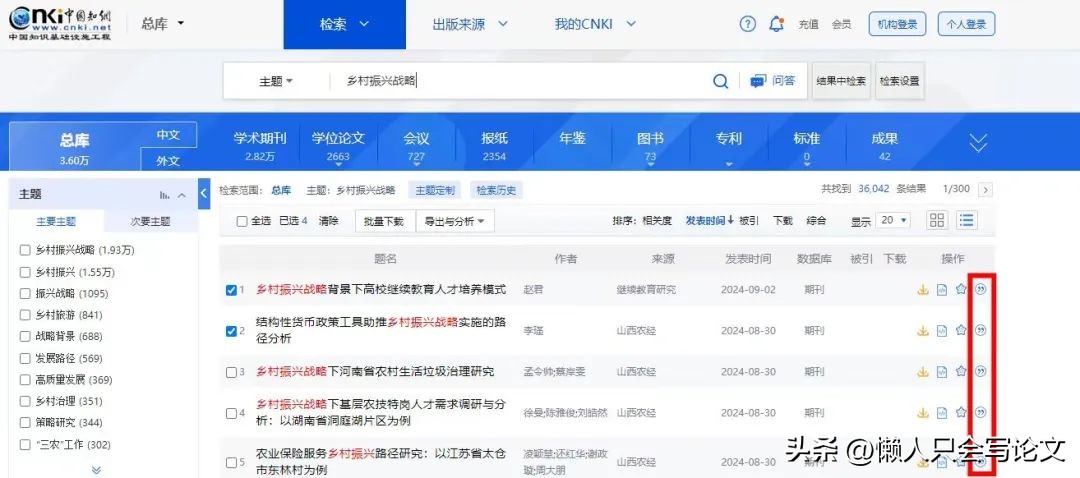The height and width of the screenshot is (478, 1080).
Task: Download article by 赵君
Action: 923,289
